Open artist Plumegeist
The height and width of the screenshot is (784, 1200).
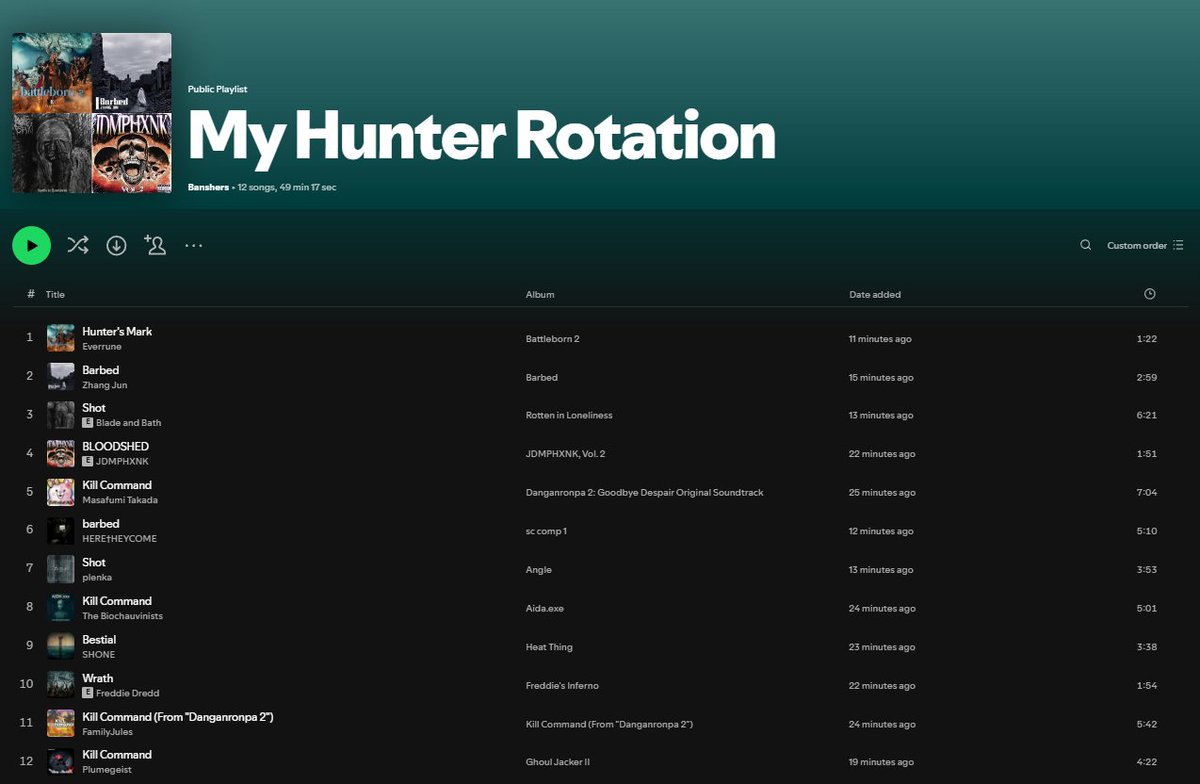click(106, 770)
